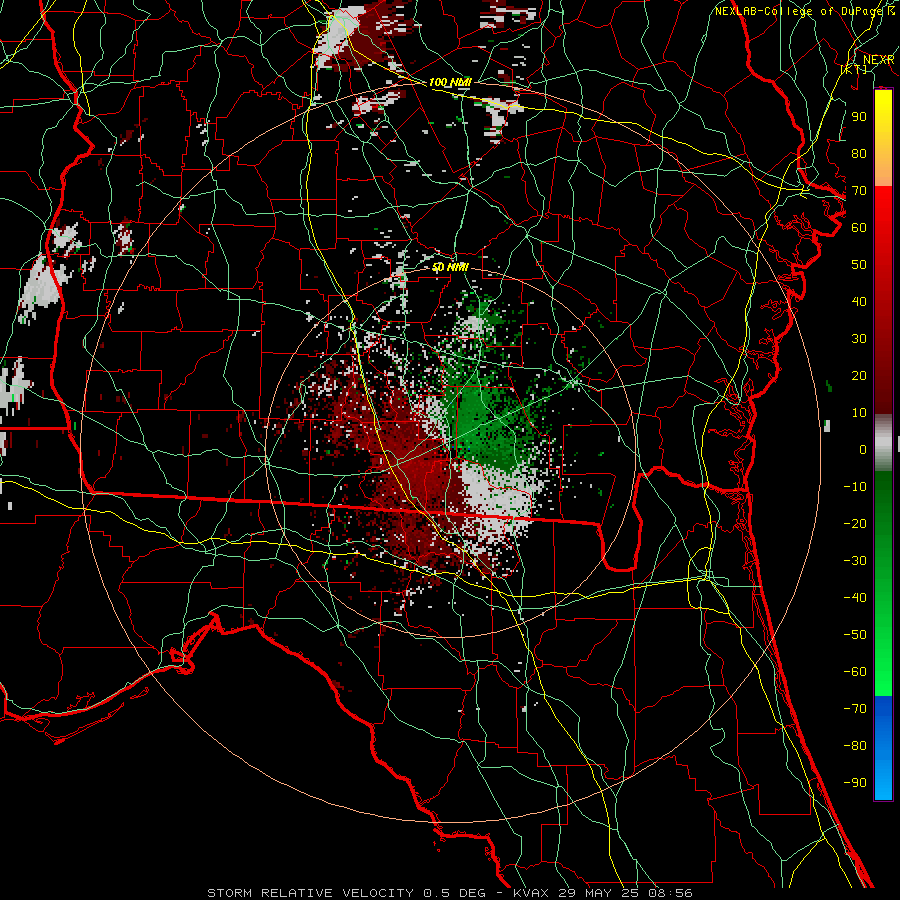Click the blue segment of the color bar
This screenshot has width=900, height=900.
(x=883, y=747)
